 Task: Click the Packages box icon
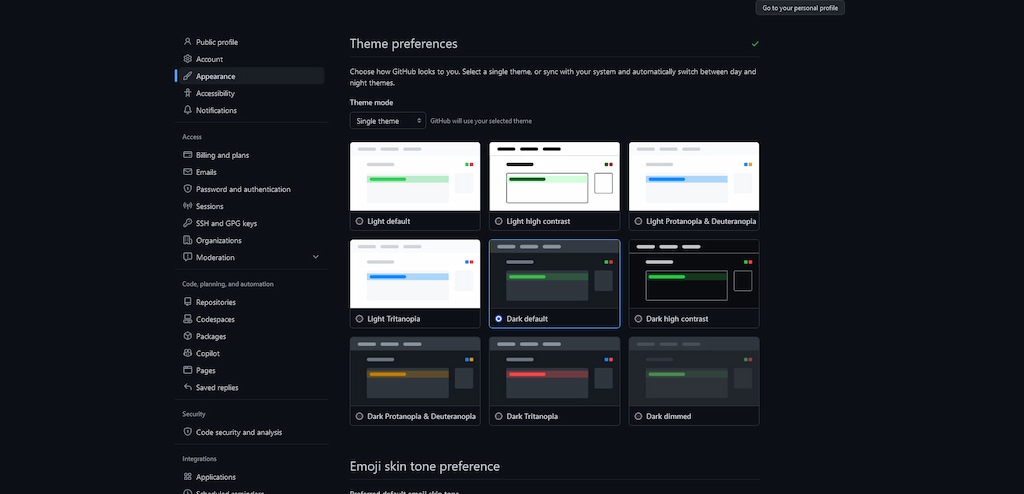click(x=187, y=336)
